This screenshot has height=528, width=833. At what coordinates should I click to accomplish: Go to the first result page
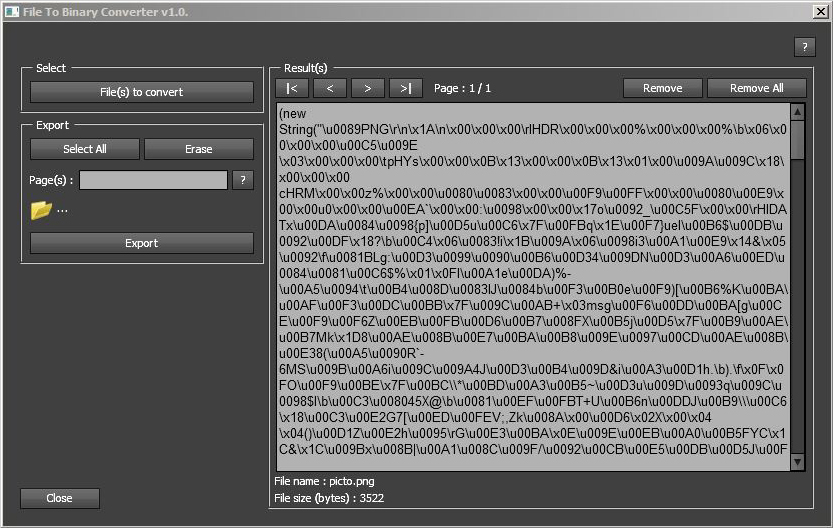tap(292, 88)
